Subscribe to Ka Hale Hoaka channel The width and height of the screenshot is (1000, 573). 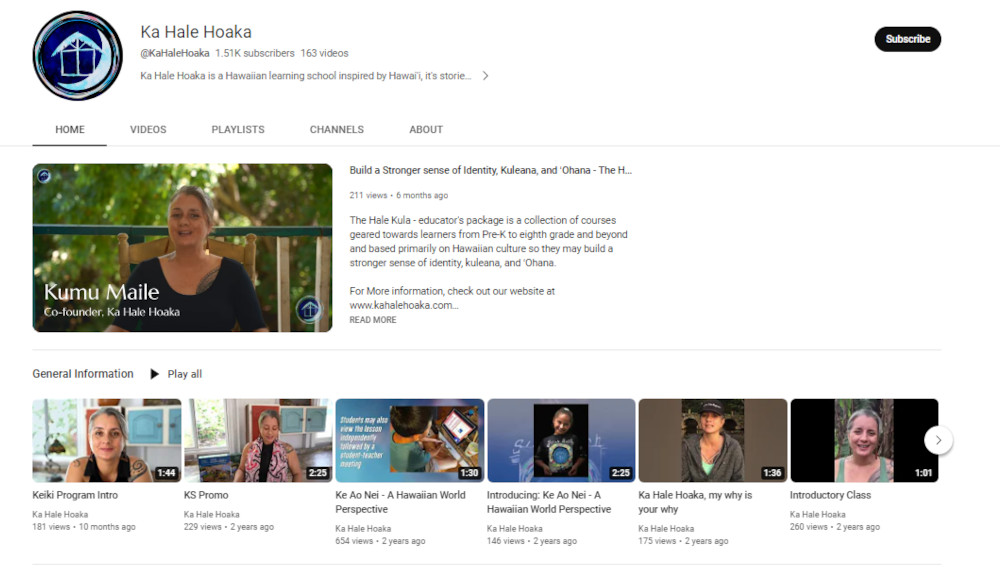tap(908, 39)
